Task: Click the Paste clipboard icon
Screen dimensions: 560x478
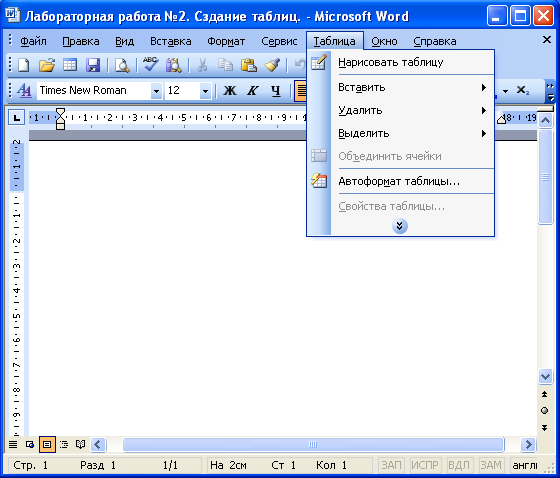Action: 249,65
